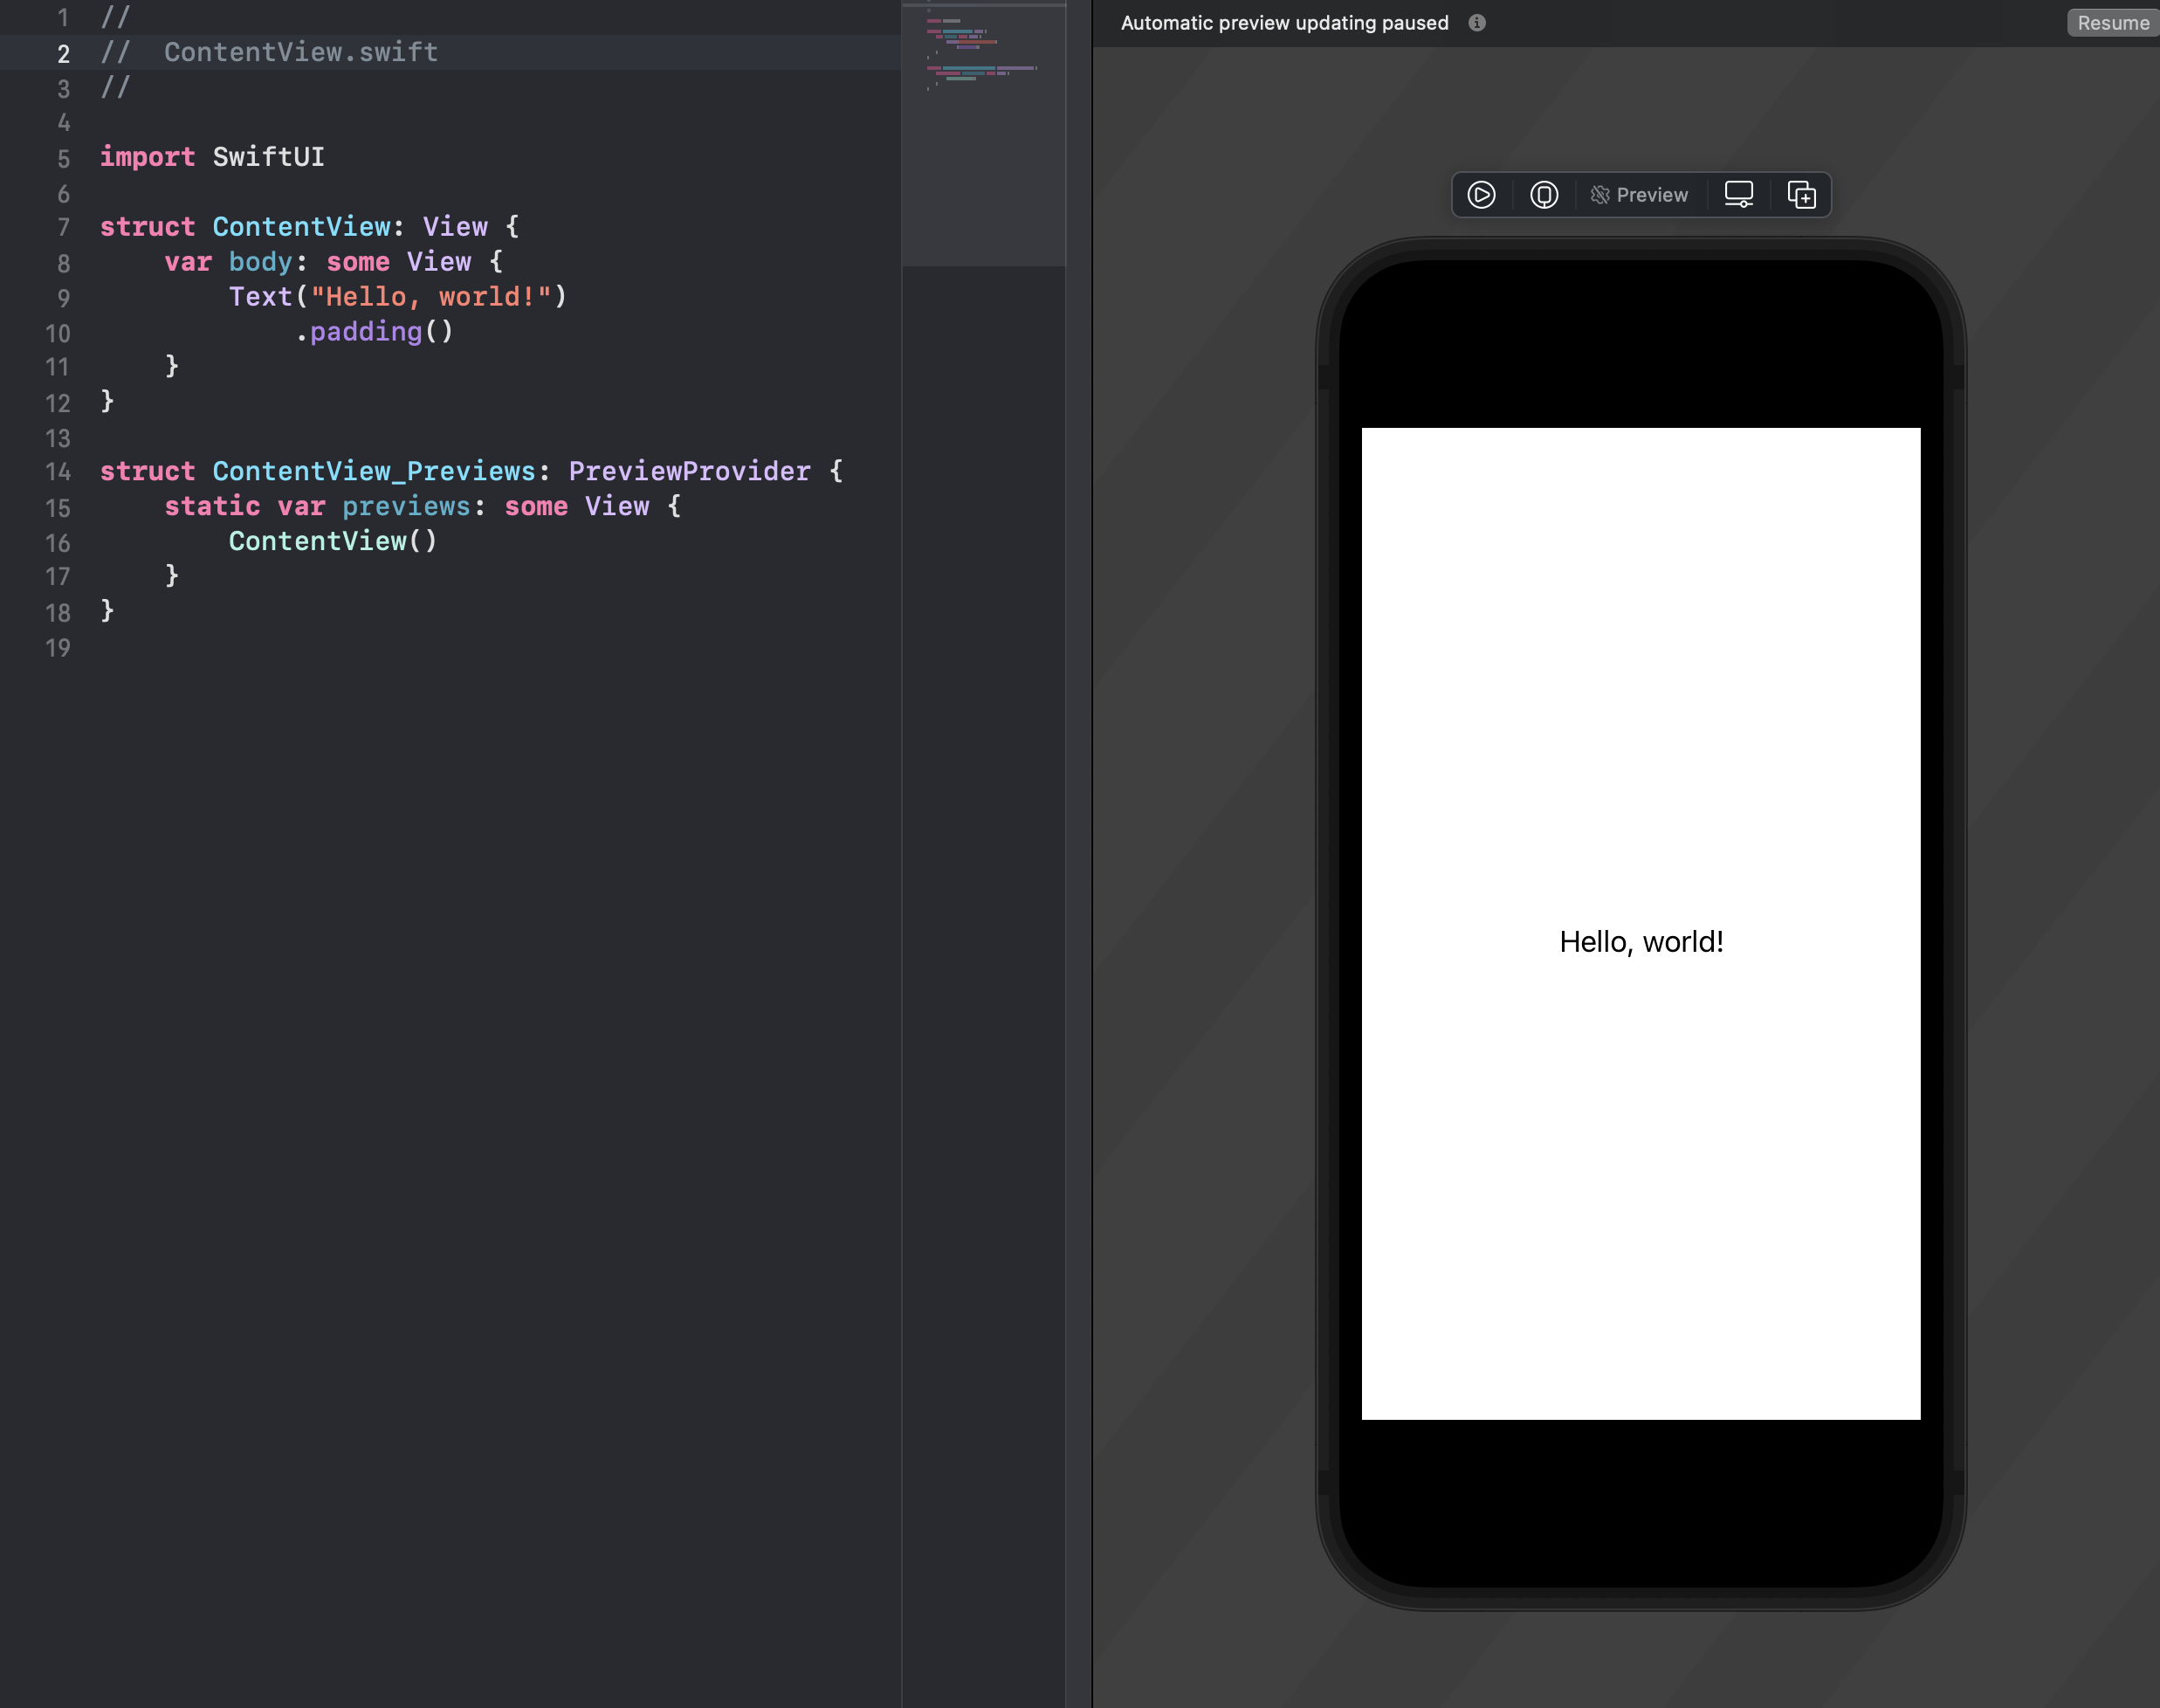Click the Automatic preview updating paused text
Image resolution: width=2160 pixels, height=1708 pixels.
pyautogui.click(x=1284, y=23)
